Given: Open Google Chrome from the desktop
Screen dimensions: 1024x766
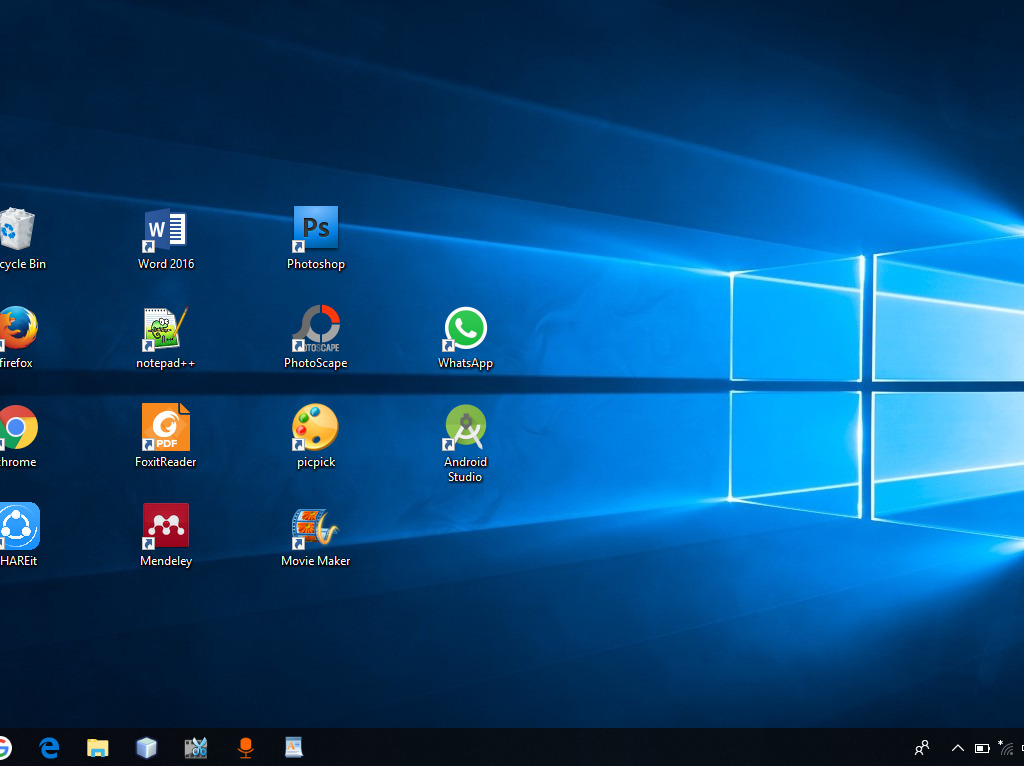Looking at the screenshot, I should (x=17, y=425).
